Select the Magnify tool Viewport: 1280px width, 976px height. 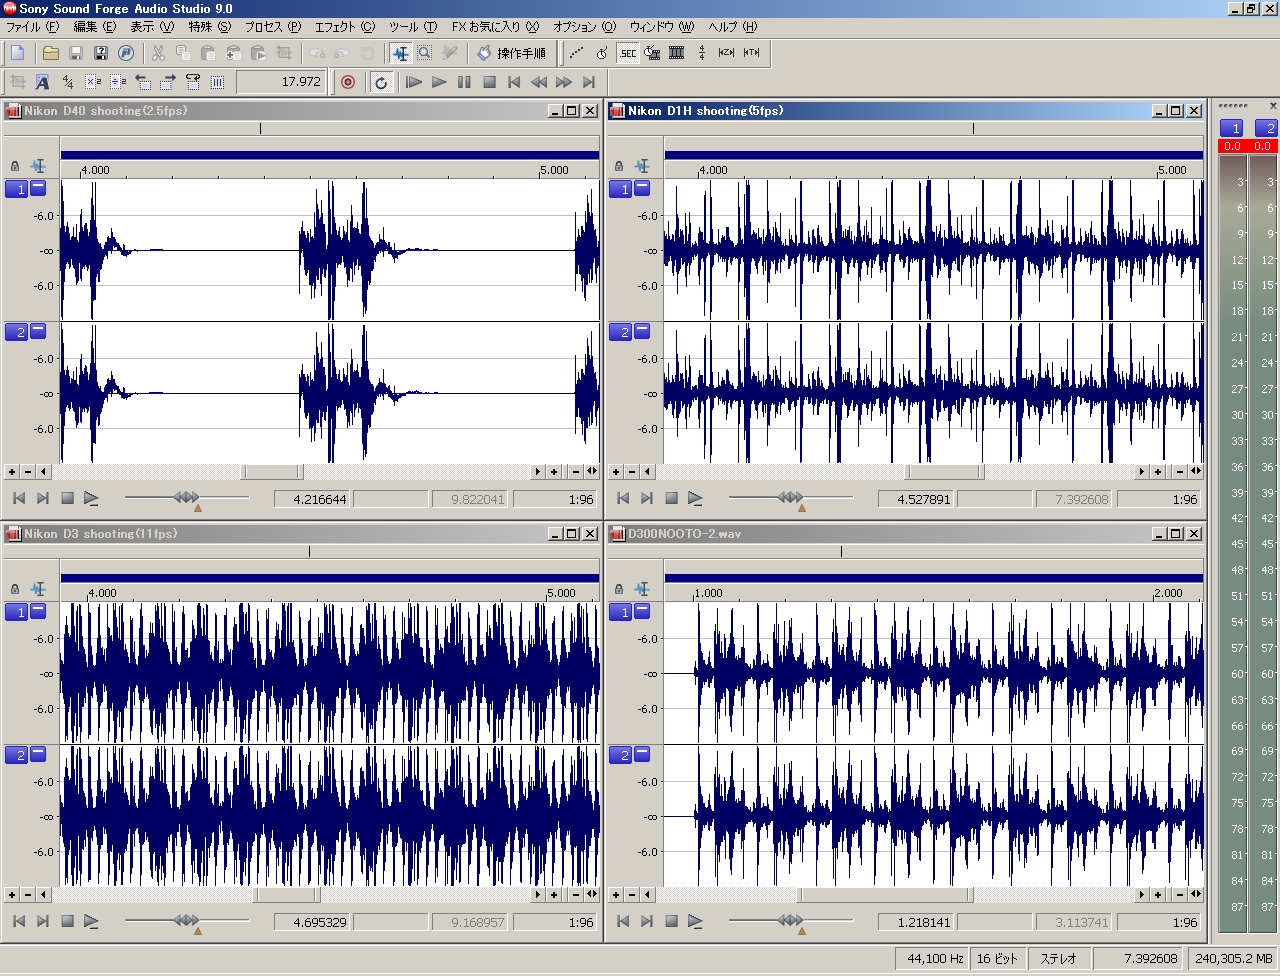point(425,53)
